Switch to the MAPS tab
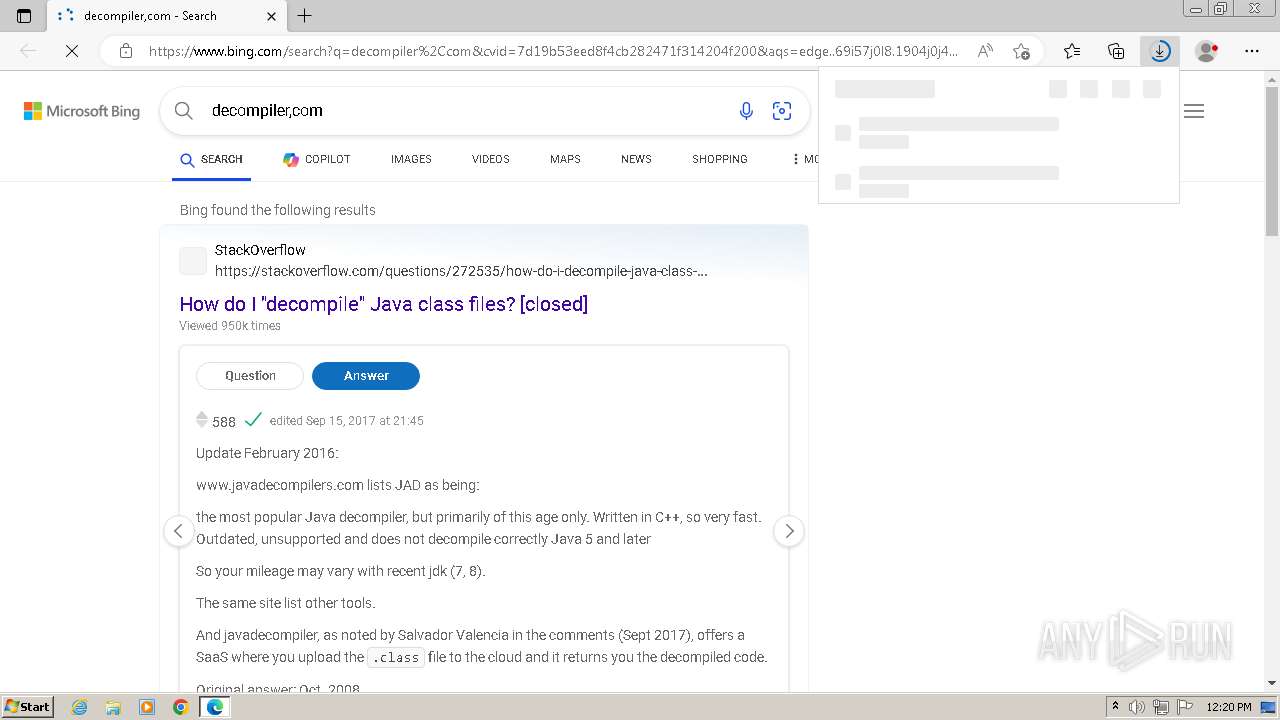The height and width of the screenshot is (720, 1280). (565, 159)
